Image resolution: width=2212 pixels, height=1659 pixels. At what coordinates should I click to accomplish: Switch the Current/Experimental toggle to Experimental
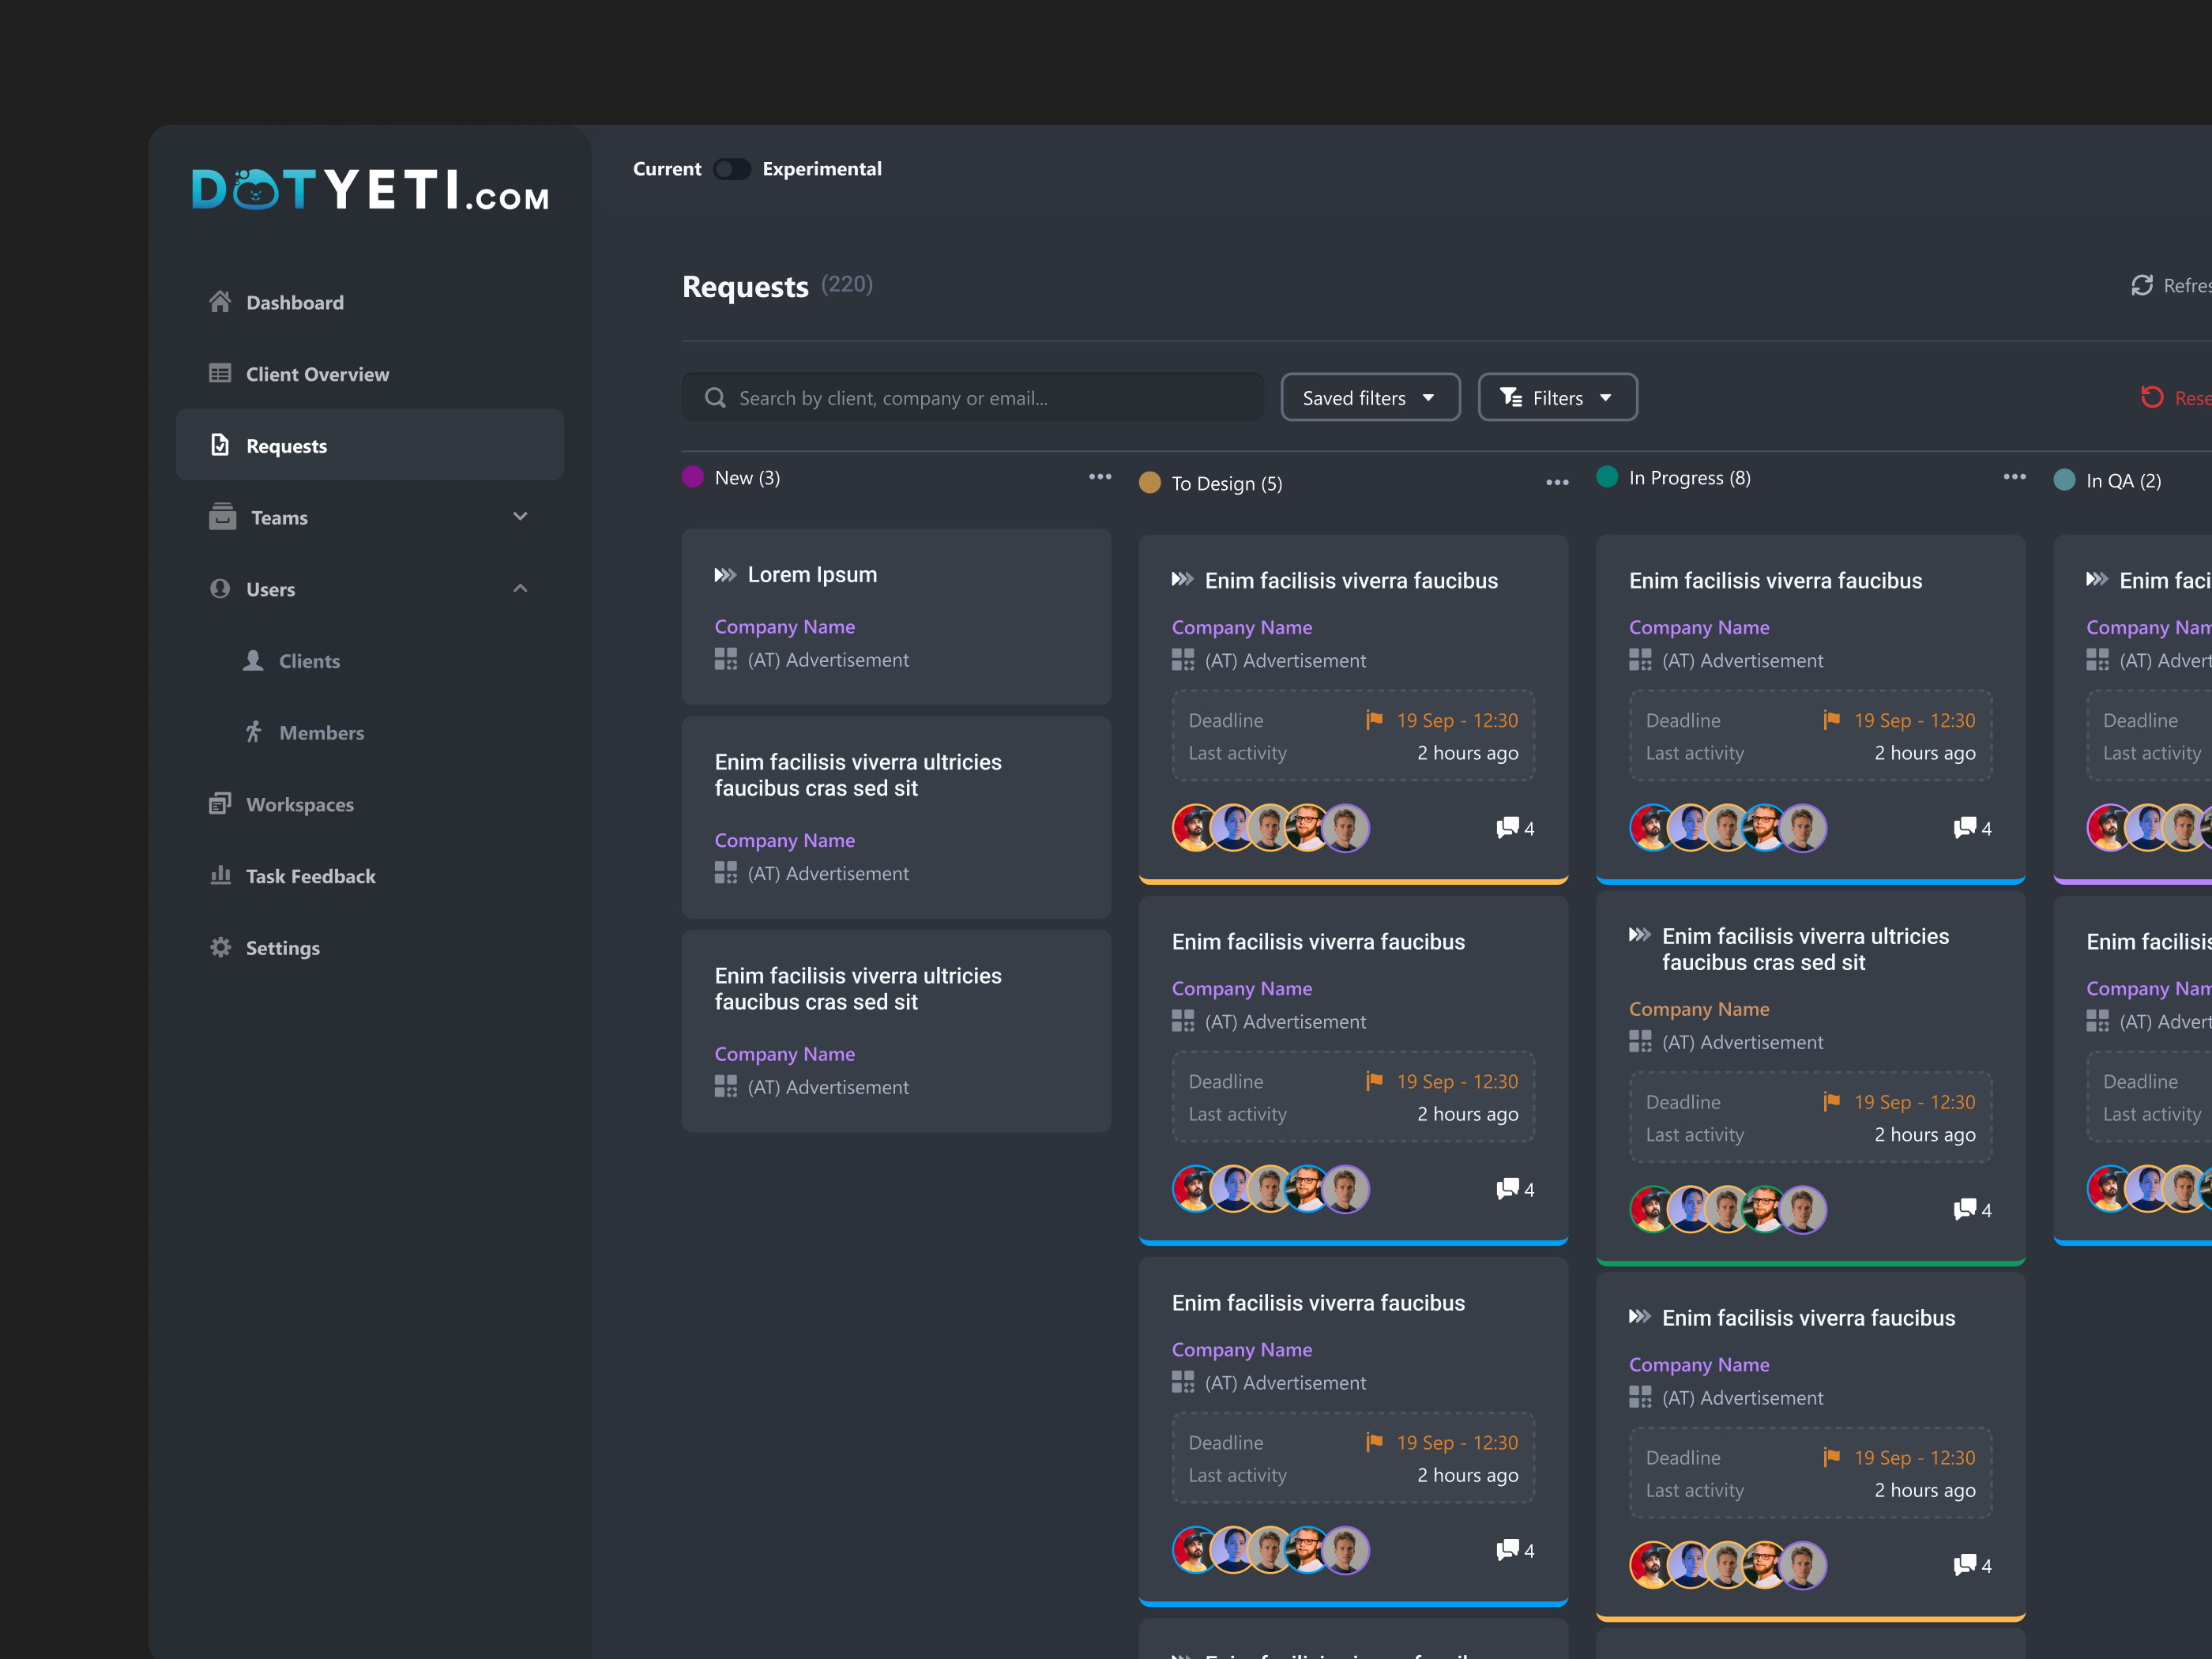coord(732,169)
